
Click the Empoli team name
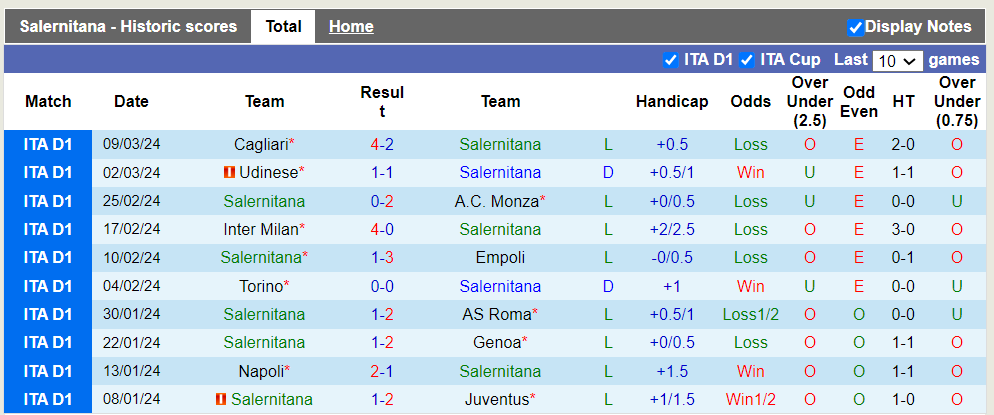tap(500, 257)
